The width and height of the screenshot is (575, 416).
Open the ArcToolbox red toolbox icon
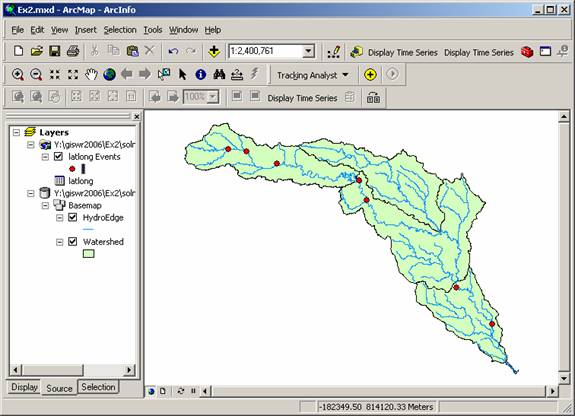(527, 52)
